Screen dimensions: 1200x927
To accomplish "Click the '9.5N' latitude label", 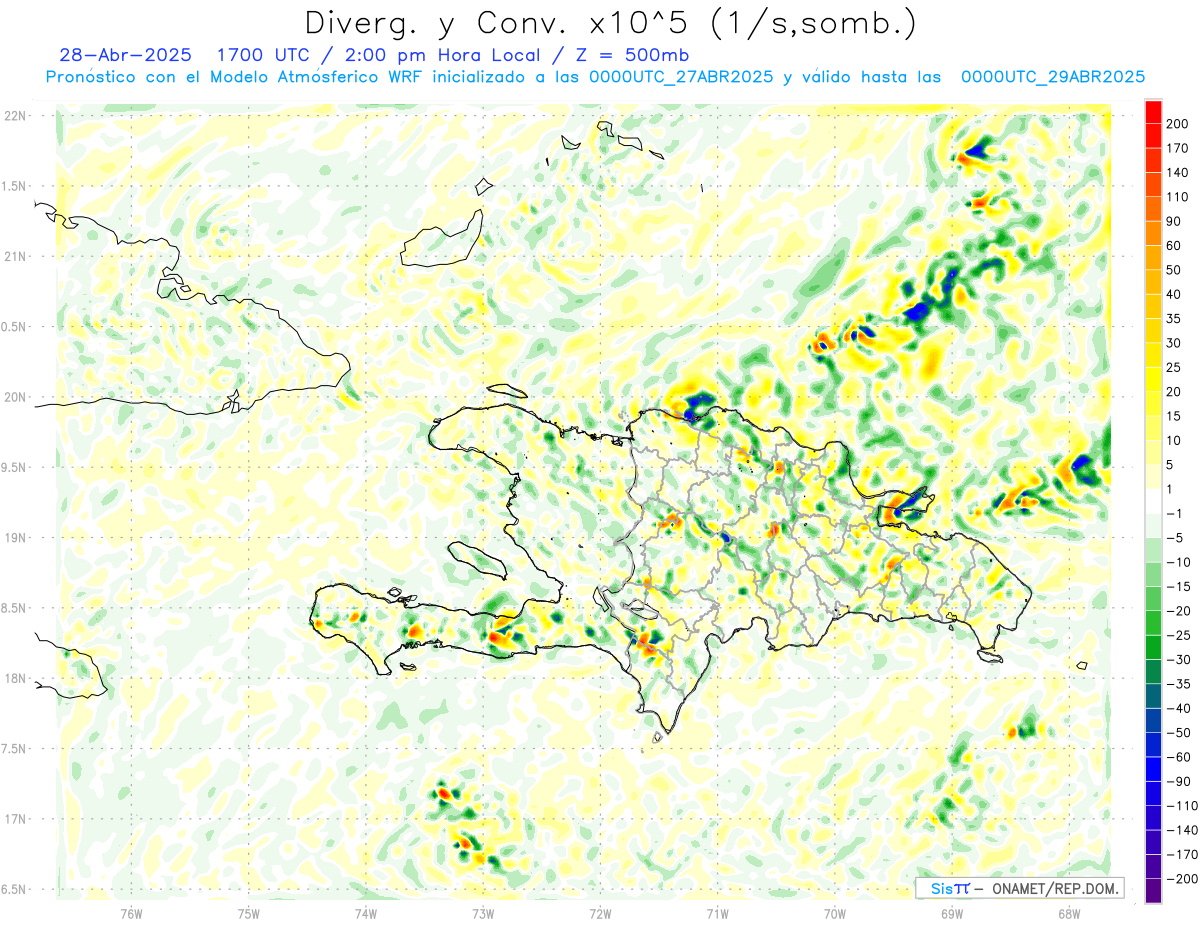I will (15, 467).
